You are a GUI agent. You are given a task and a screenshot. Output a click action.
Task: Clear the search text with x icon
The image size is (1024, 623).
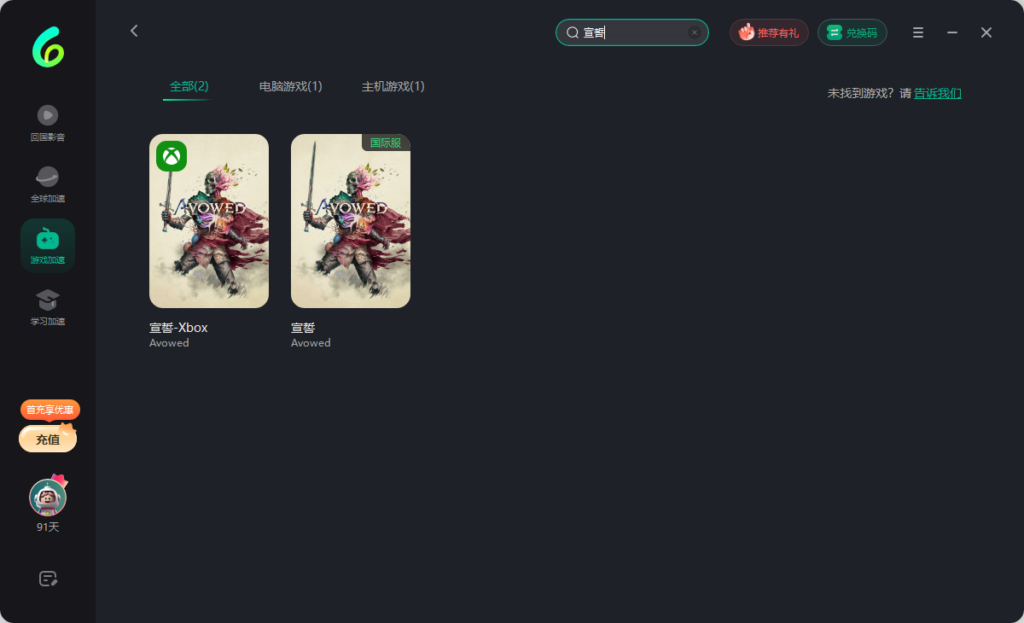694,33
